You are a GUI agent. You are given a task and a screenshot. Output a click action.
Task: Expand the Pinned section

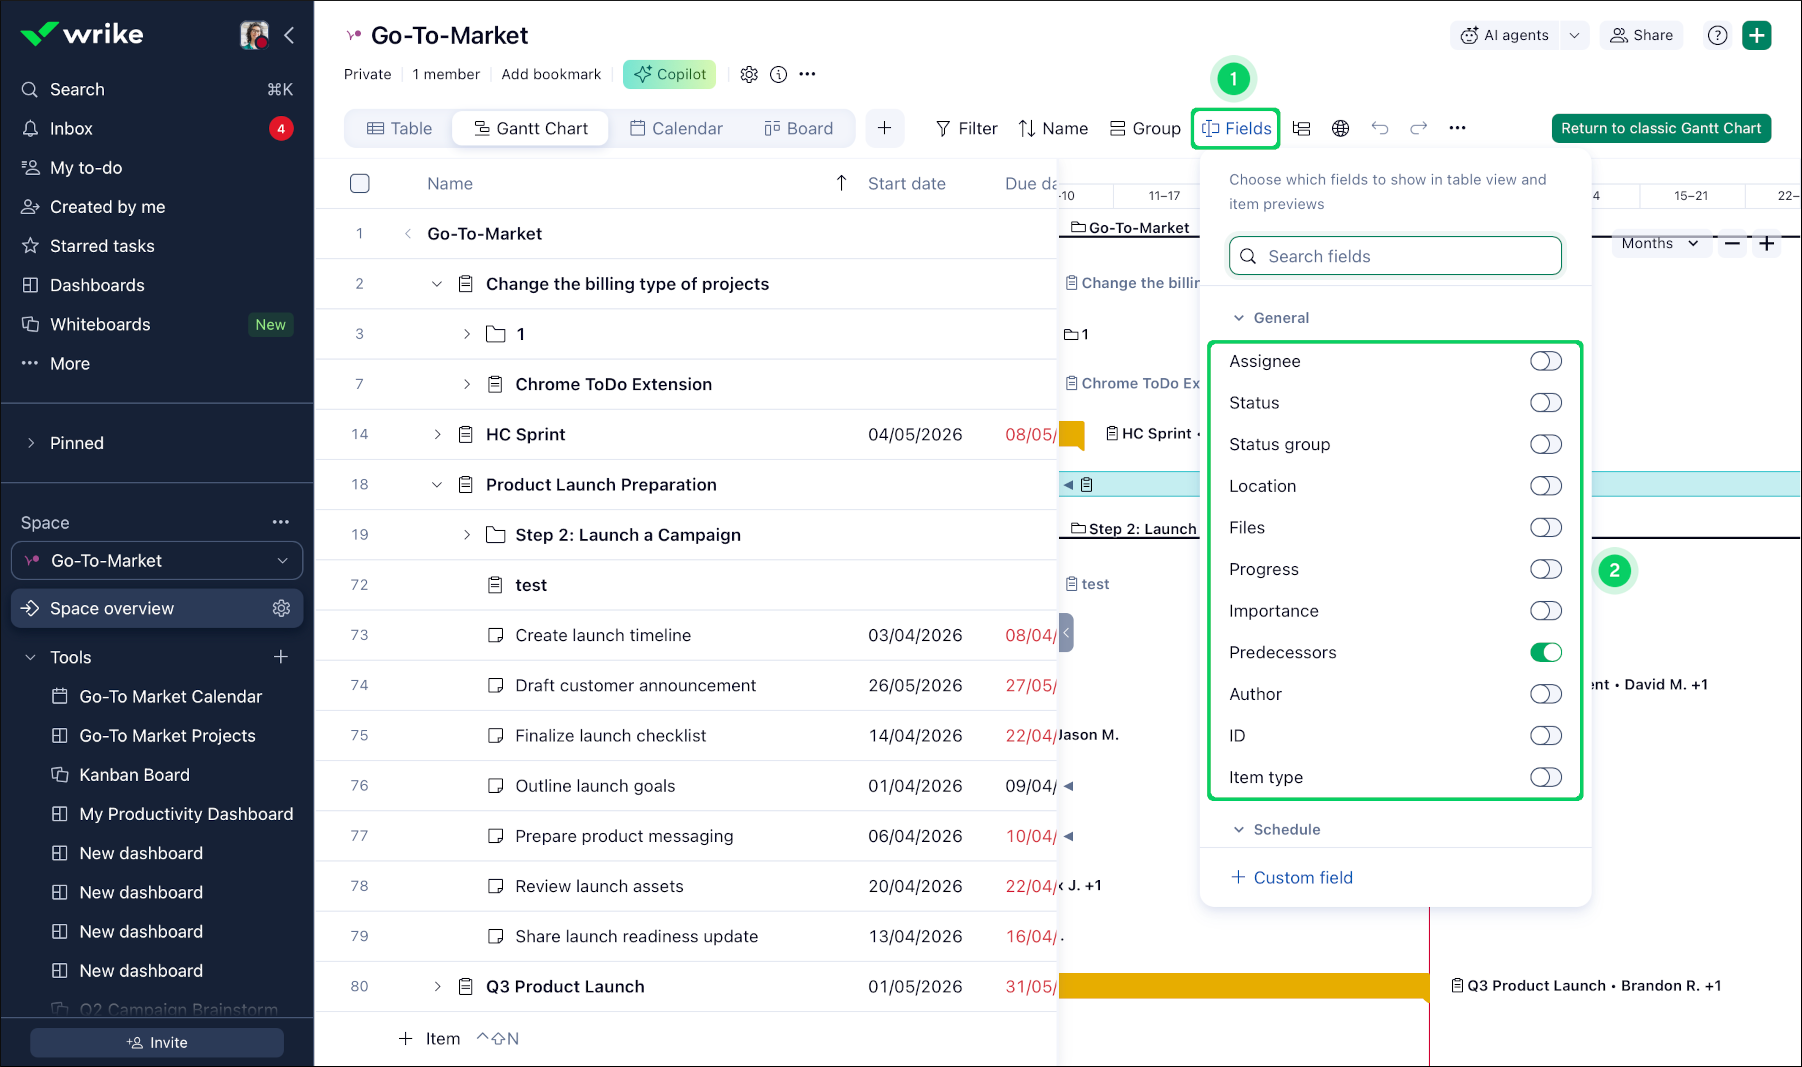tap(31, 443)
